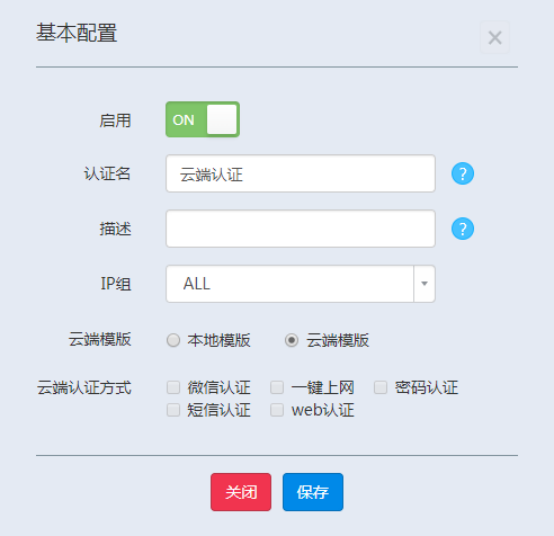Click the red 关闭 button
This screenshot has height=536, width=554.
coord(241,492)
